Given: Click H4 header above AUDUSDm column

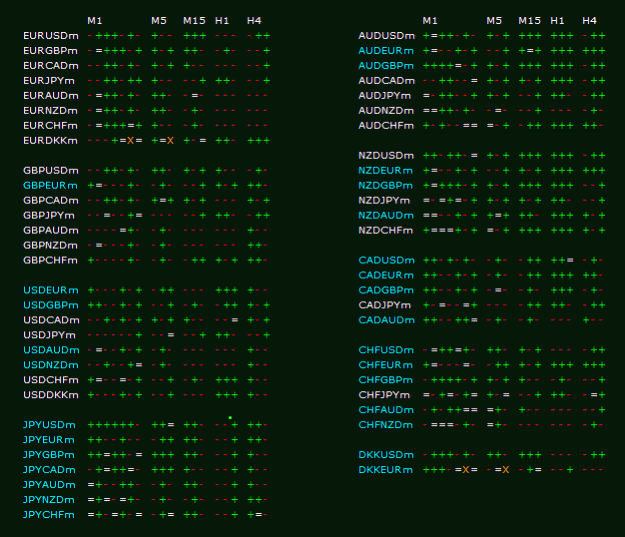Looking at the screenshot, I should (x=589, y=21).
